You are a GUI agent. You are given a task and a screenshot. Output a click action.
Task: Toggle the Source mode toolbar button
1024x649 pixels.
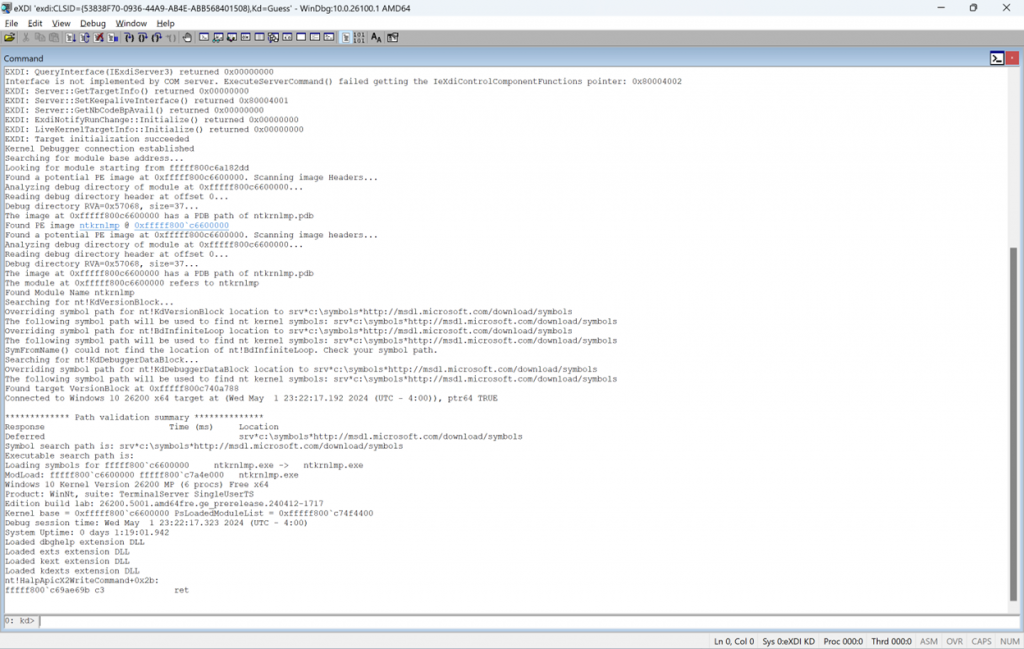point(345,36)
